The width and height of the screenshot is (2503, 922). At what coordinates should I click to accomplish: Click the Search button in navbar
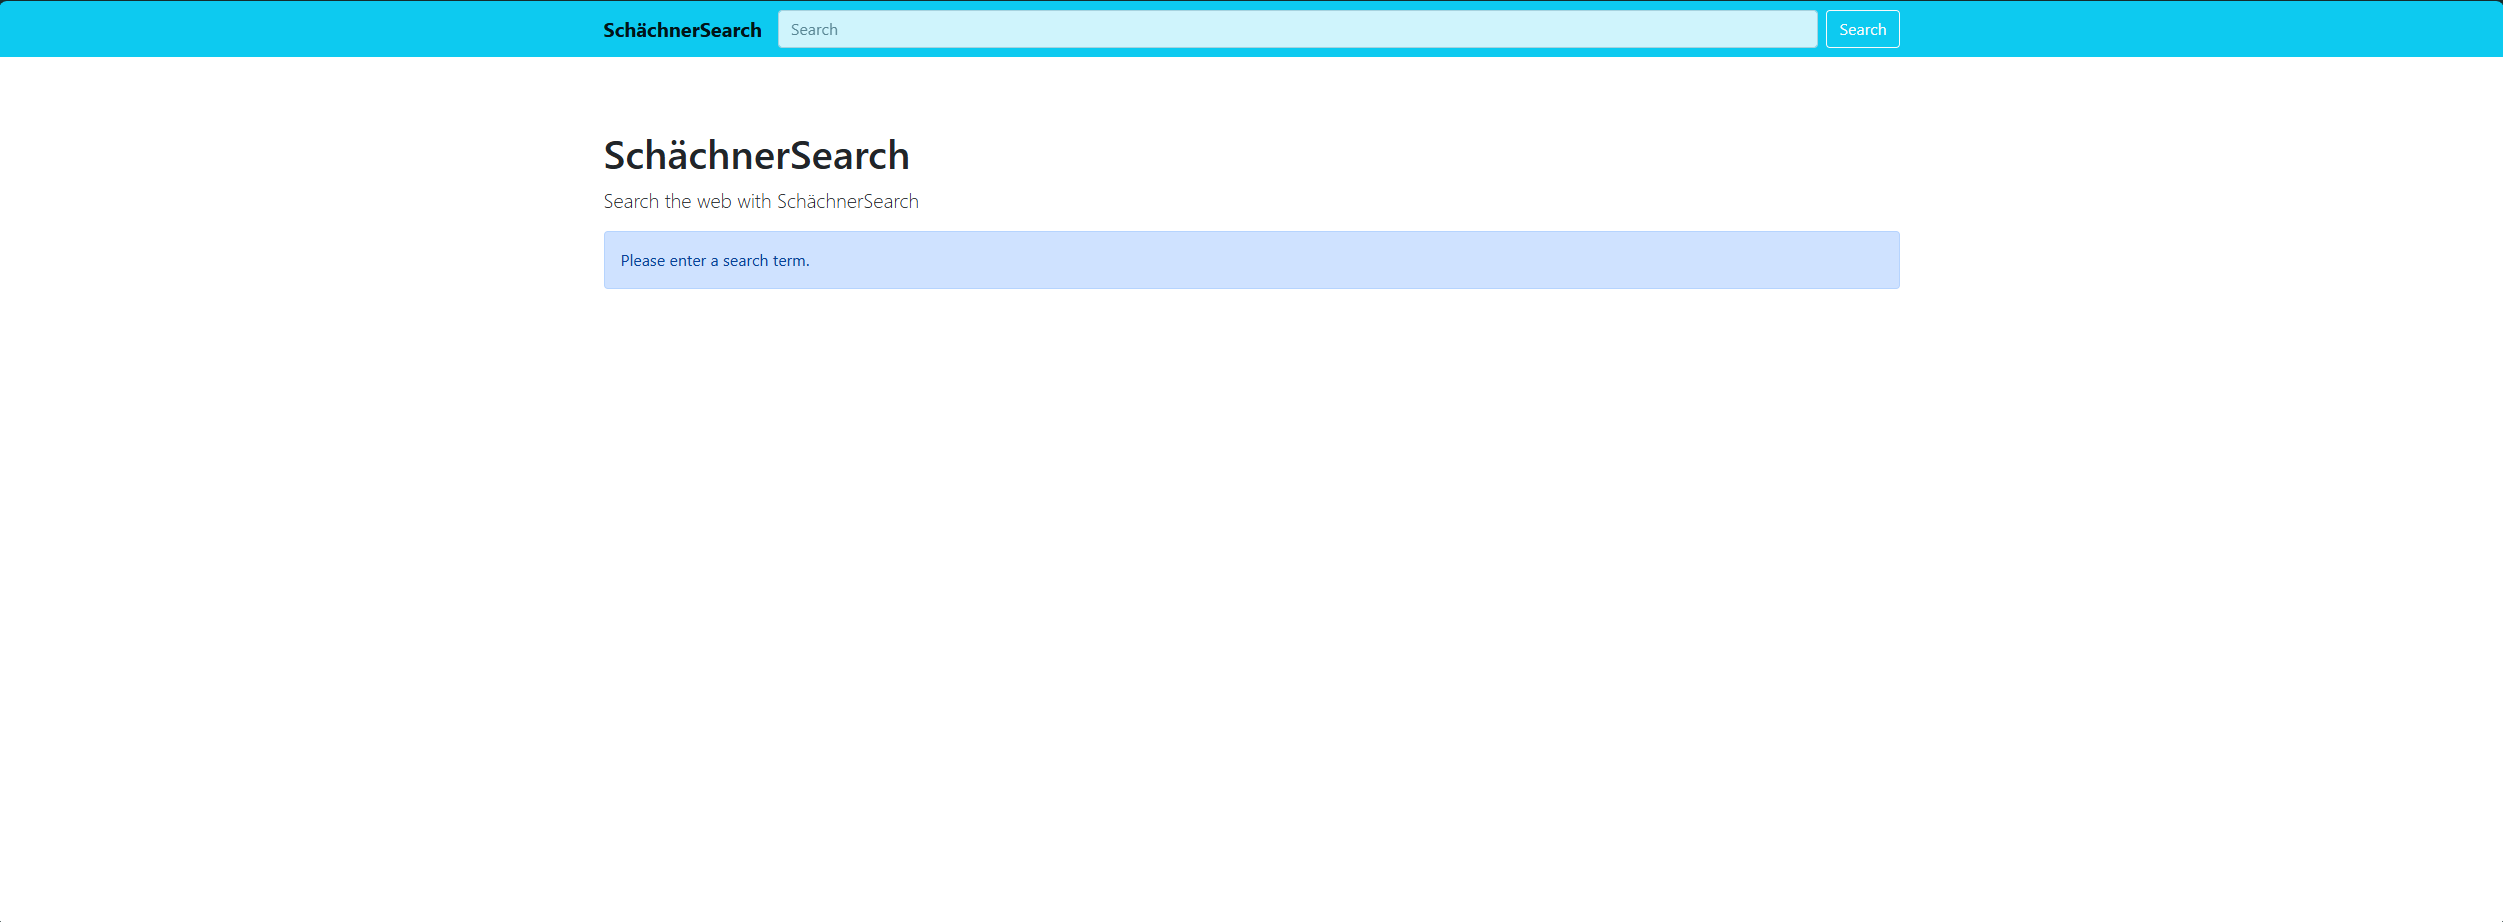1862,29
